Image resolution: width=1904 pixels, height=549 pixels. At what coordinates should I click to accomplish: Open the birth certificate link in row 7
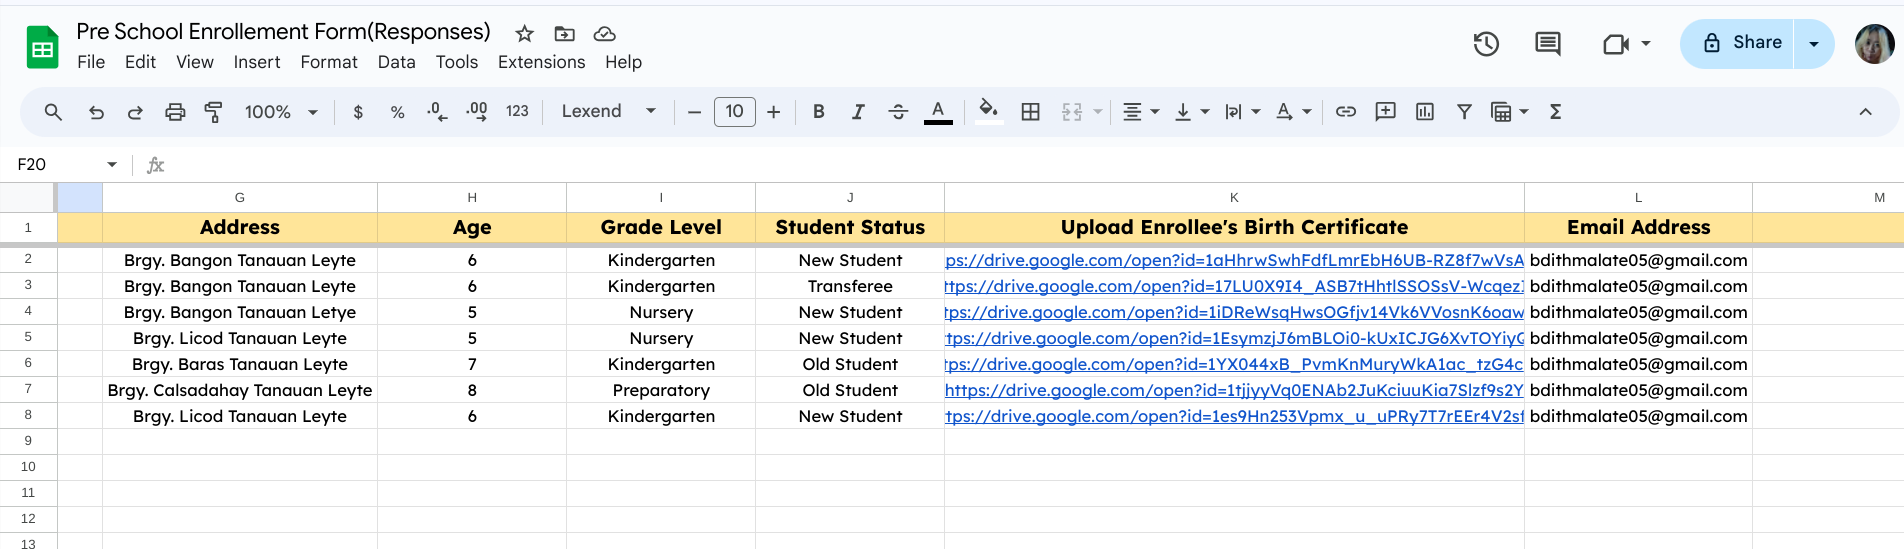tap(1233, 390)
